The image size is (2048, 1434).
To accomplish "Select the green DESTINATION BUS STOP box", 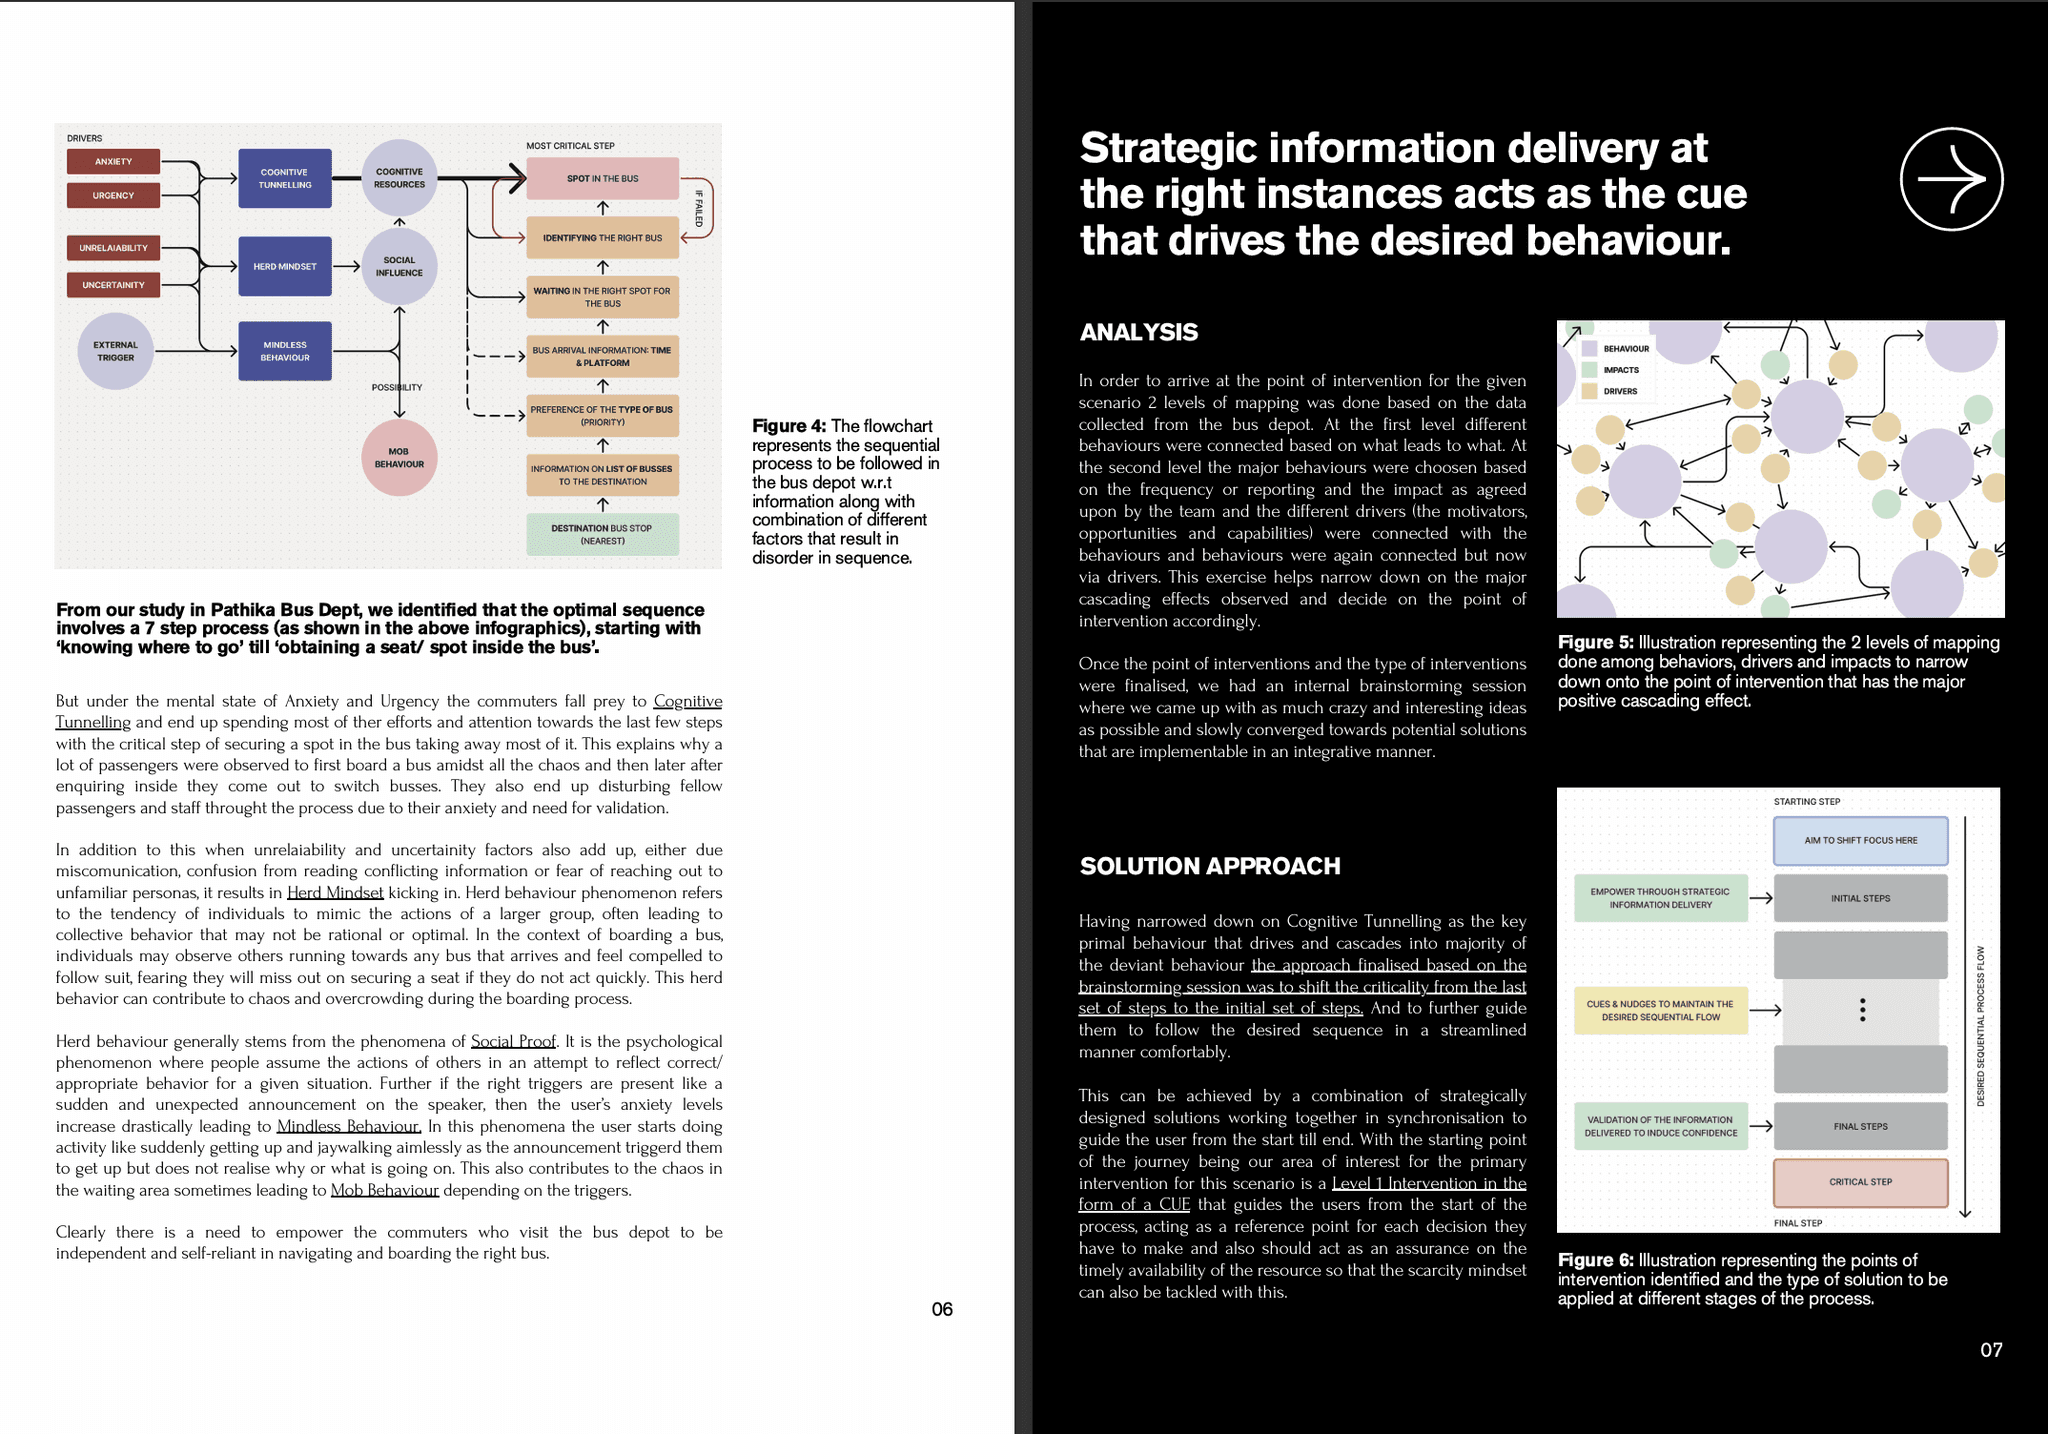I will 602,535.
